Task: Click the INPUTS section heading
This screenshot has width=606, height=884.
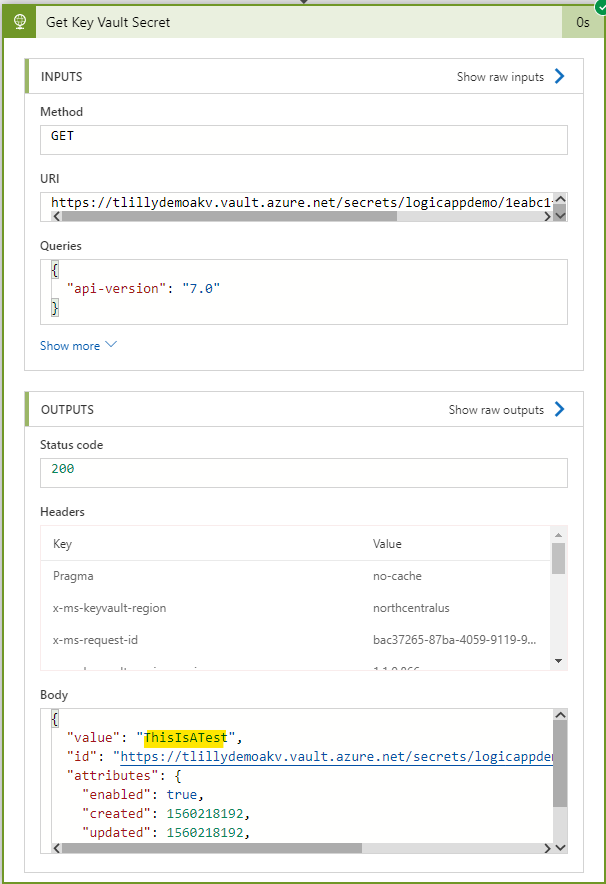Action: (x=61, y=77)
